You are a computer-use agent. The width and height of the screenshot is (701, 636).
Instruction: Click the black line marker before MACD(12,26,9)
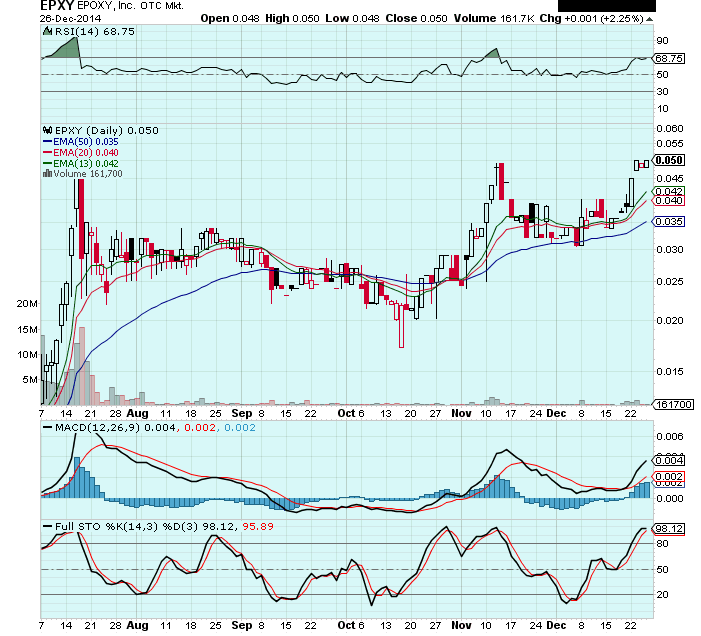point(47,428)
